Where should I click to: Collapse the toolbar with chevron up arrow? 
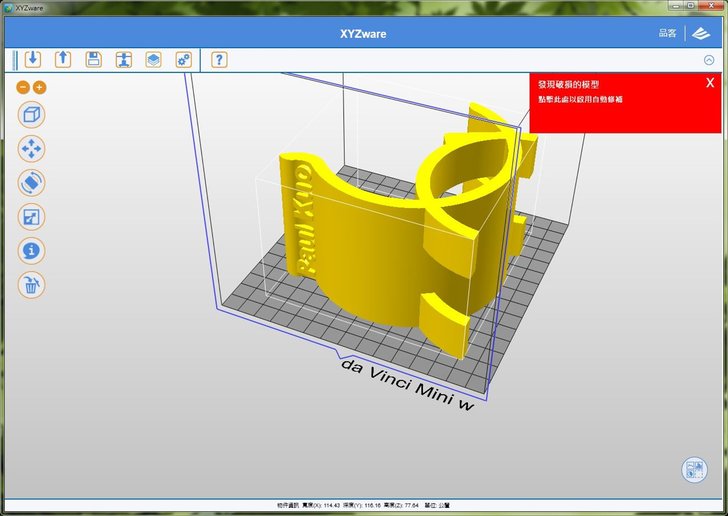[709, 60]
